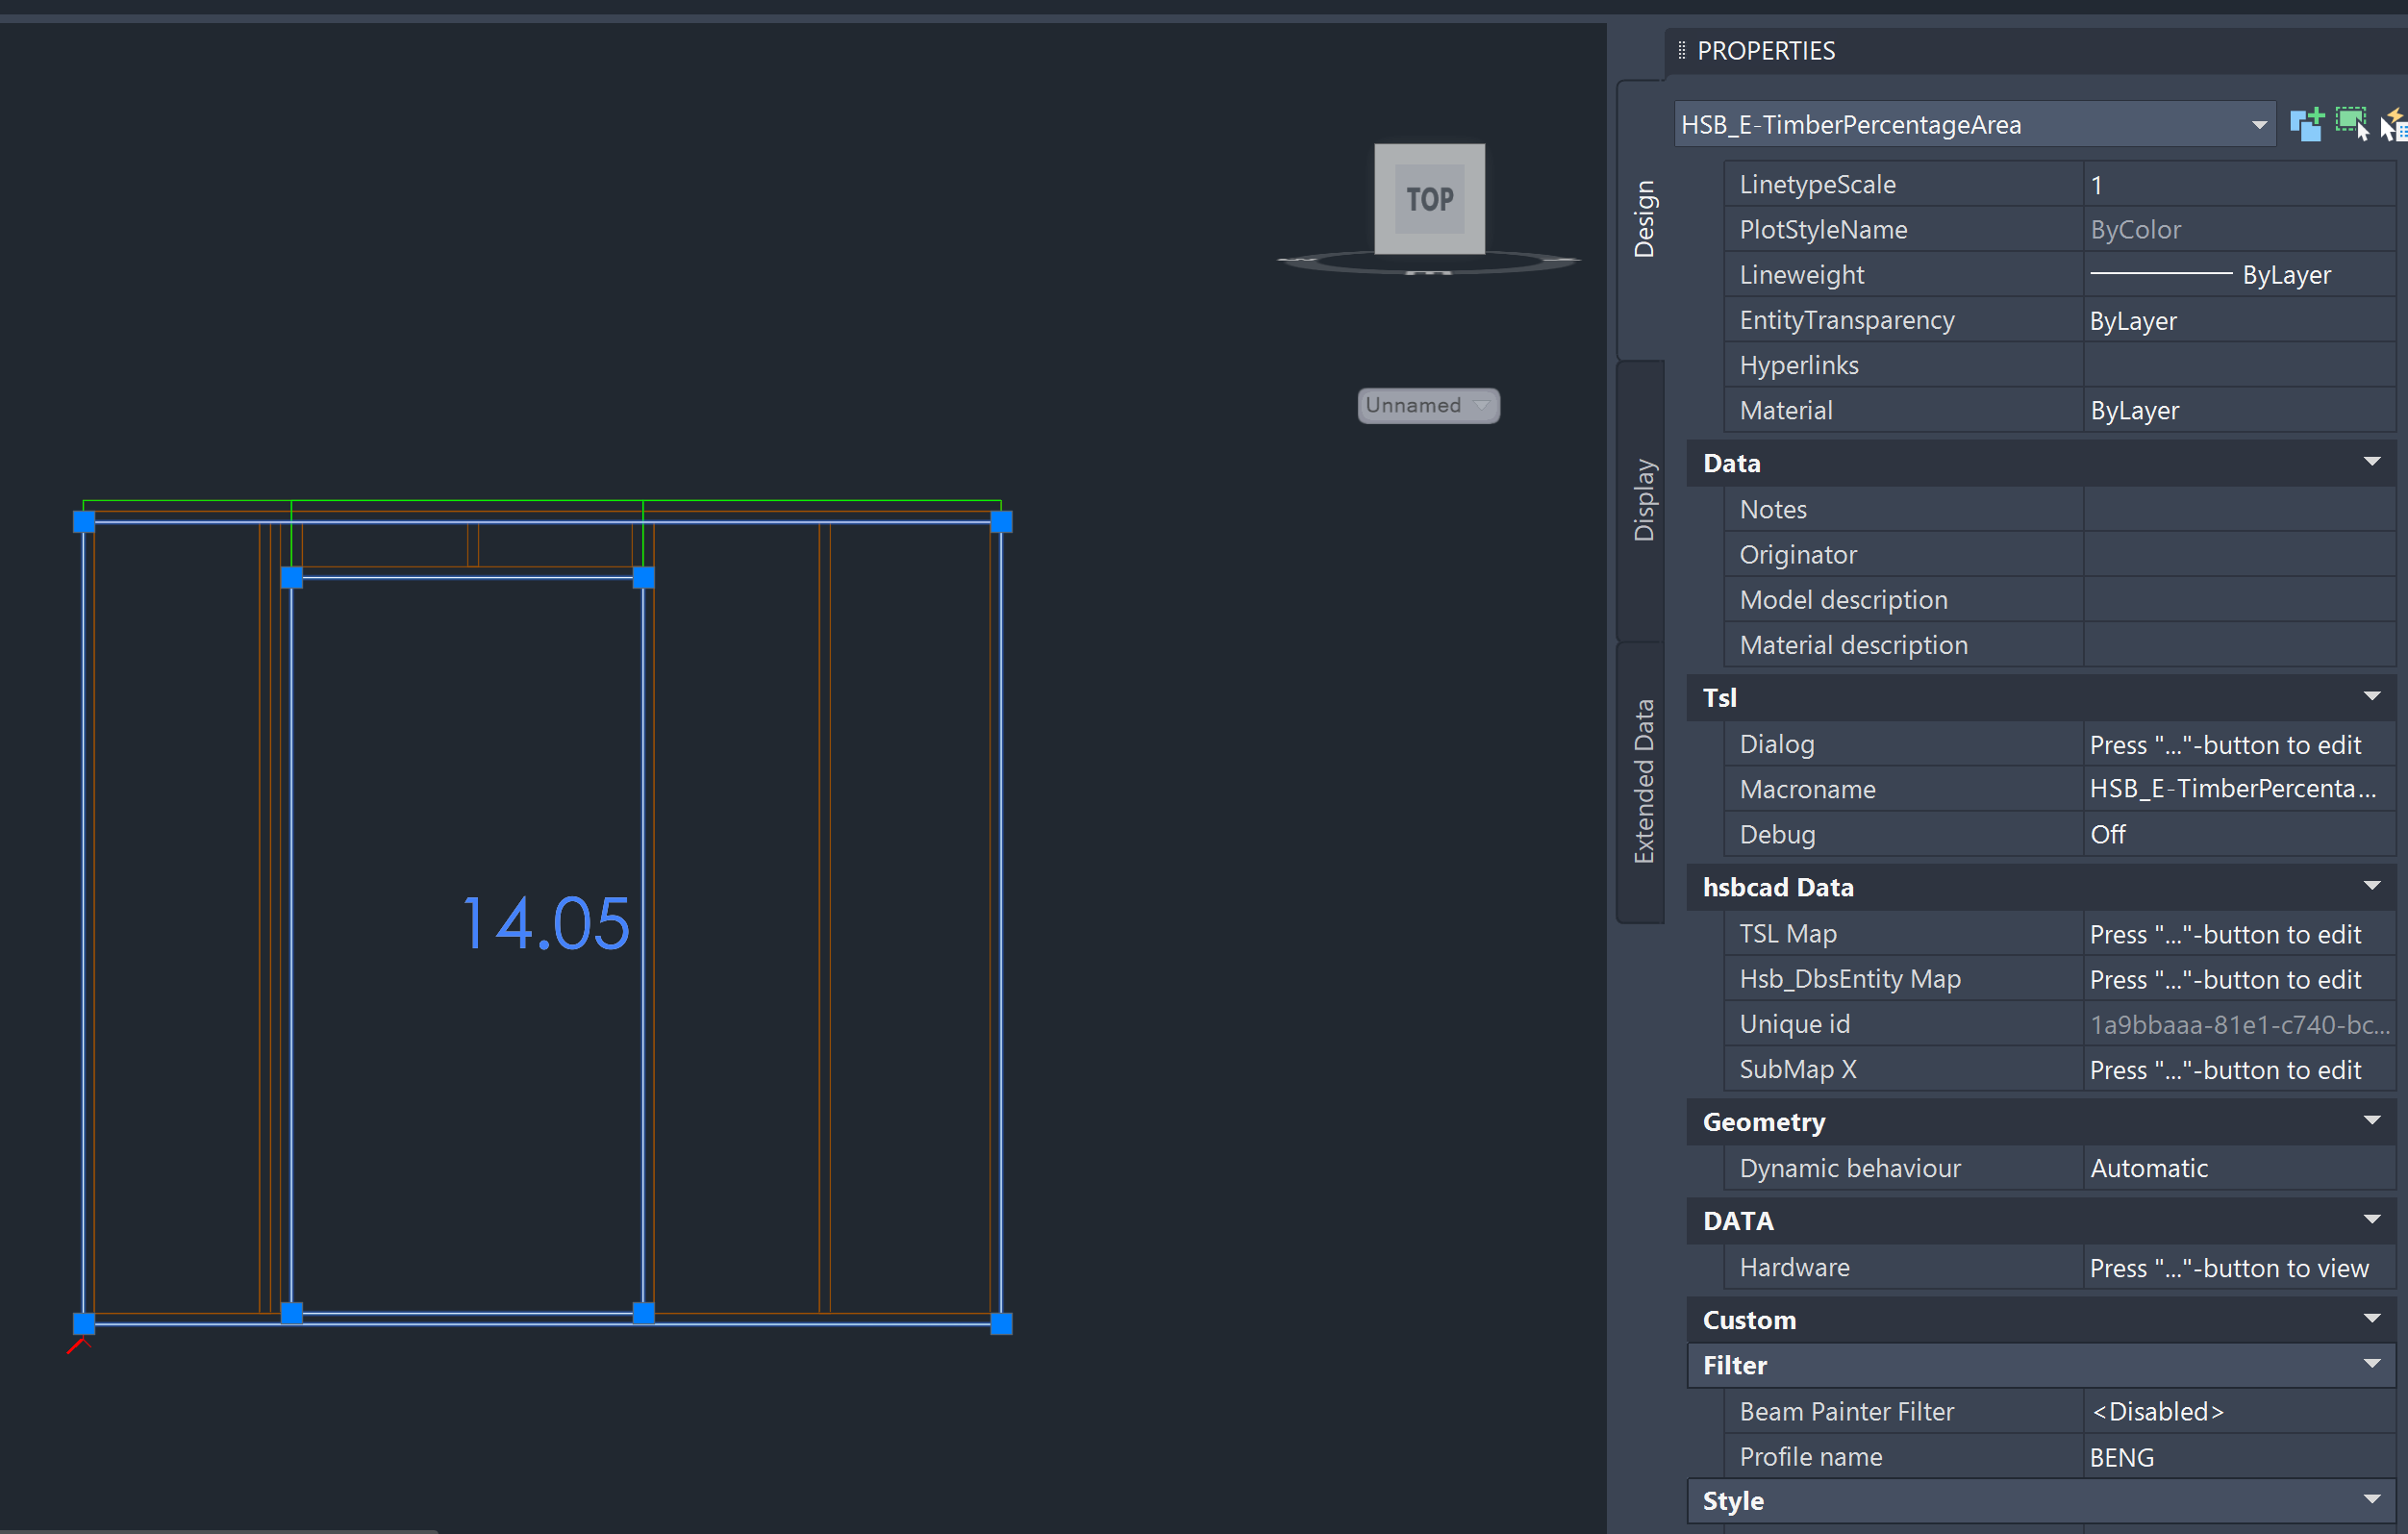Click the Toggle PICKADD value icon
Screen dimensions: 2408x1534
click(2305, 125)
